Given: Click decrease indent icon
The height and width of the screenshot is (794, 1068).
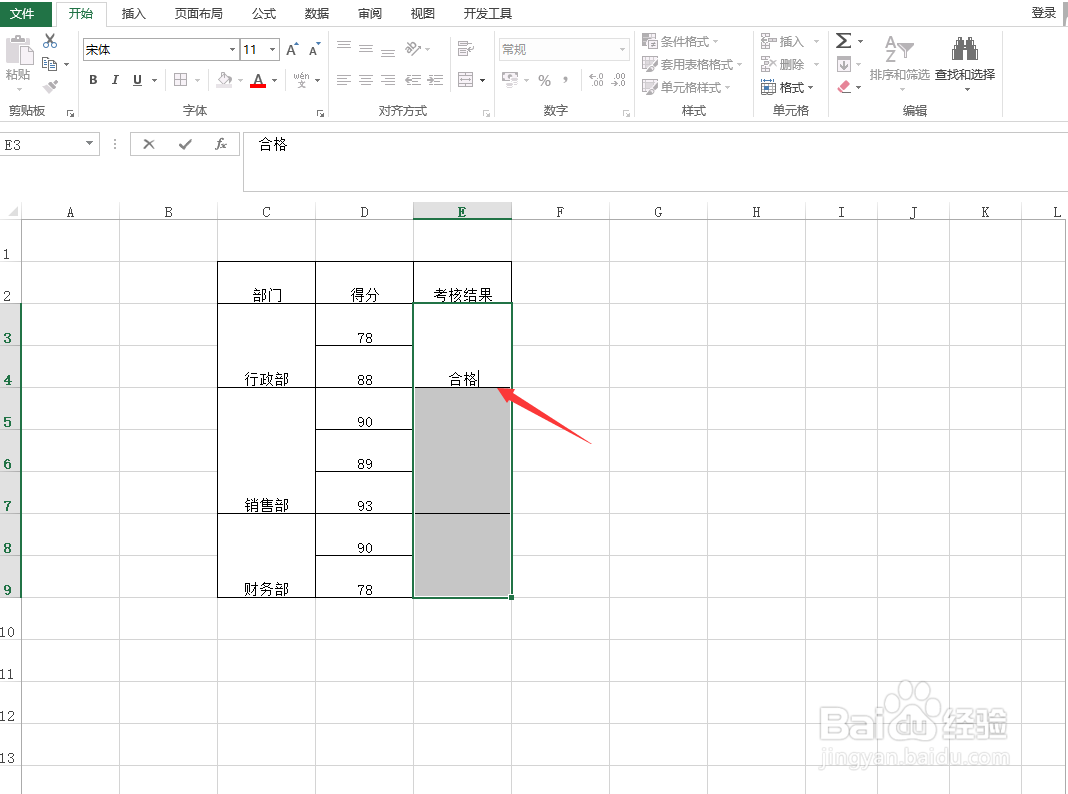Looking at the screenshot, I should point(413,80).
